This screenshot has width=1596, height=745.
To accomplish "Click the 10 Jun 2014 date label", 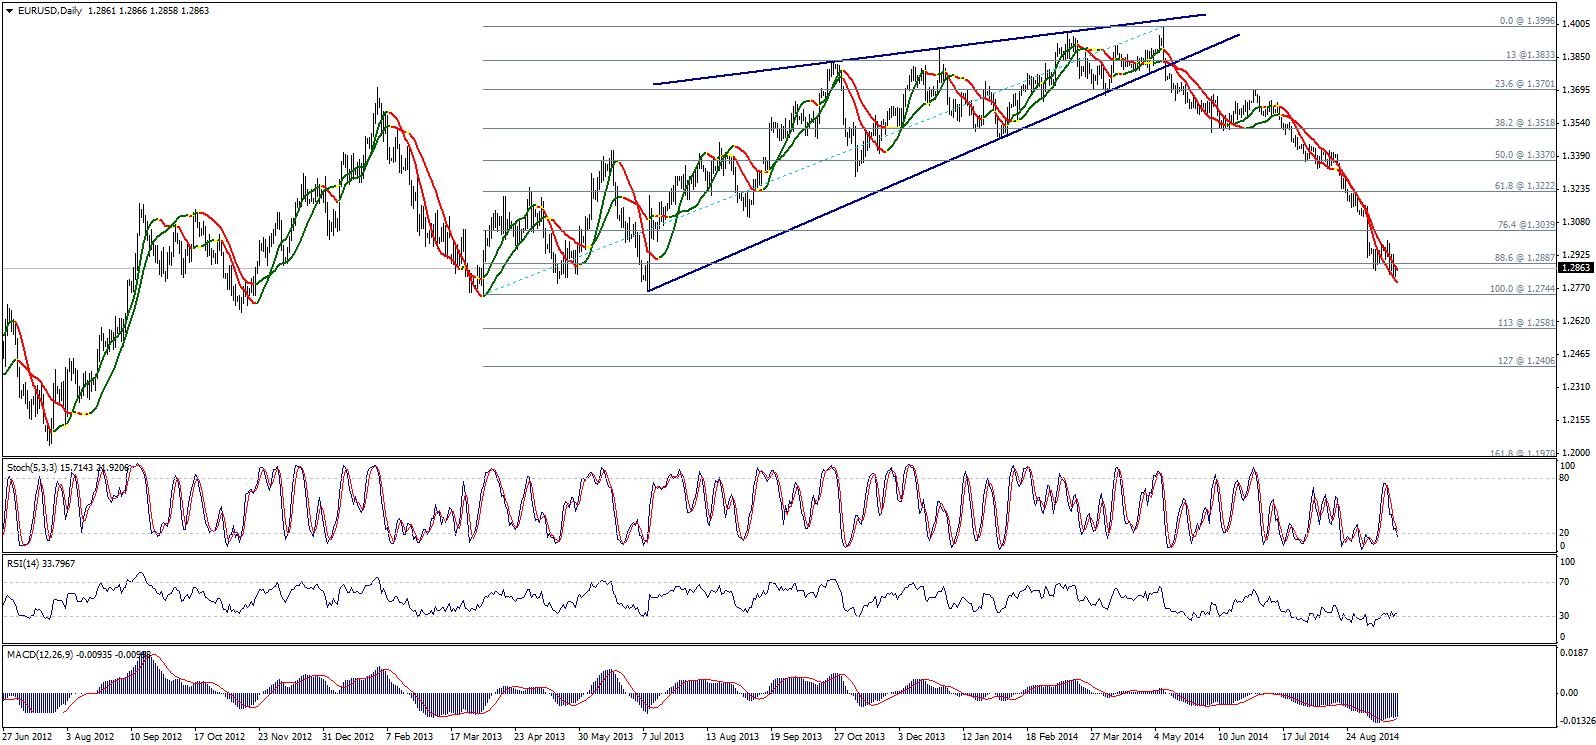I will (x=1243, y=737).
